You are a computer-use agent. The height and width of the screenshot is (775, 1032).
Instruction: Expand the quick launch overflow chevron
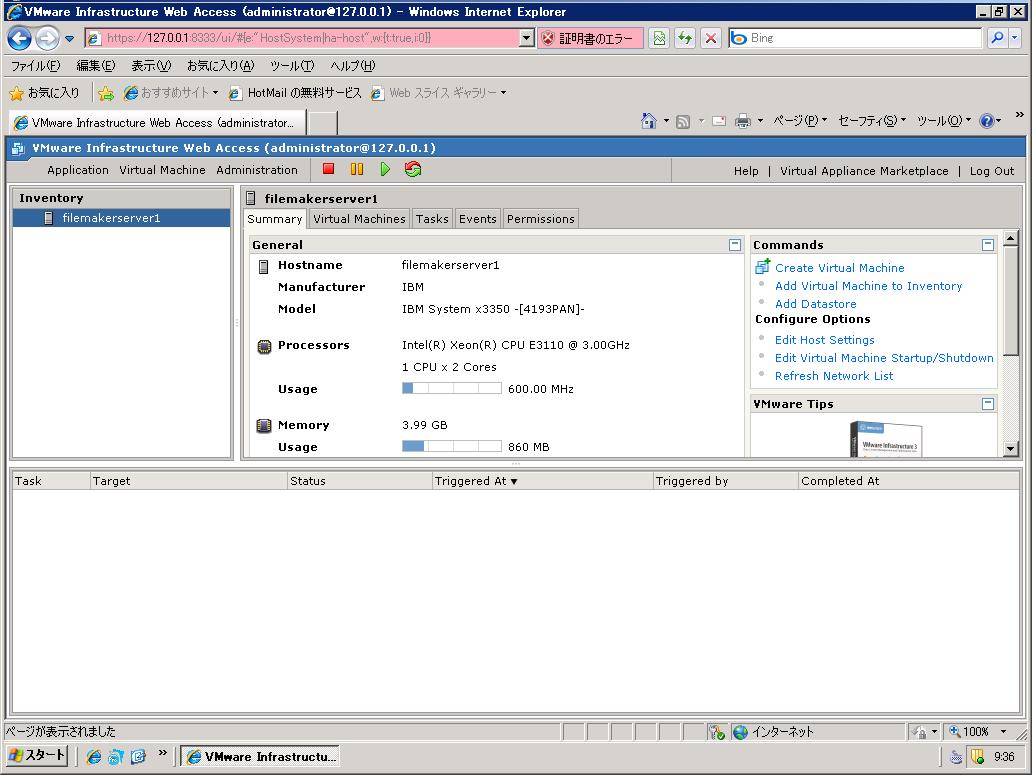click(163, 753)
